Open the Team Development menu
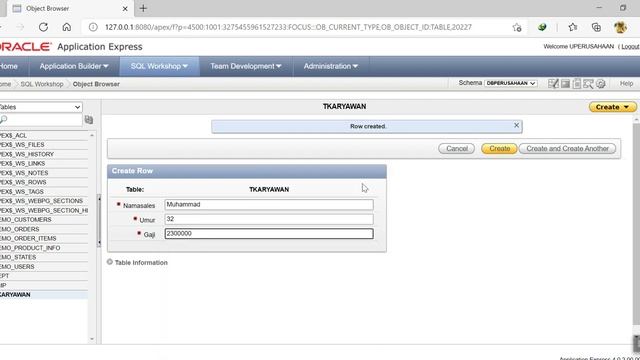This screenshot has height=360, width=640. pyautogui.click(x=246, y=66)
